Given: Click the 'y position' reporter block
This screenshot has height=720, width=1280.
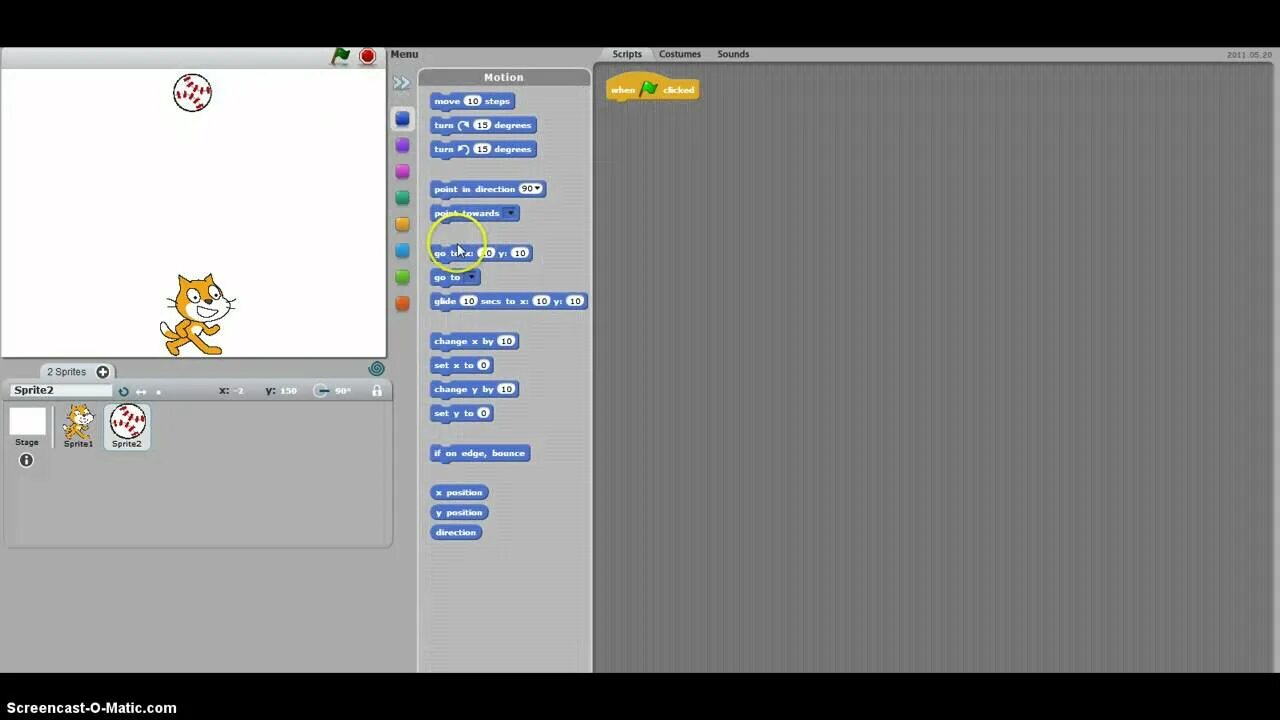Looking at the screenshot, I should pos(459,512).
